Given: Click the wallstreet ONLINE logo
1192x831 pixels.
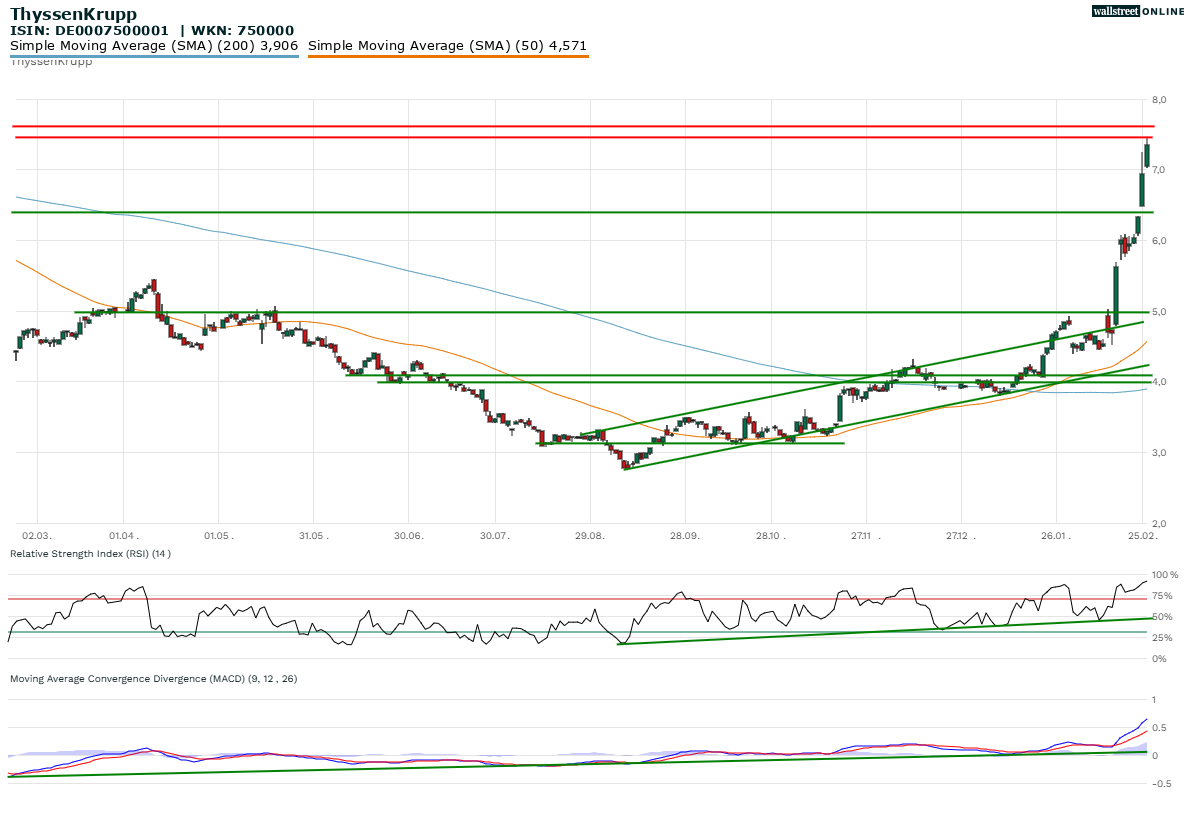Looking at the screenshot, I should 1138,11.
